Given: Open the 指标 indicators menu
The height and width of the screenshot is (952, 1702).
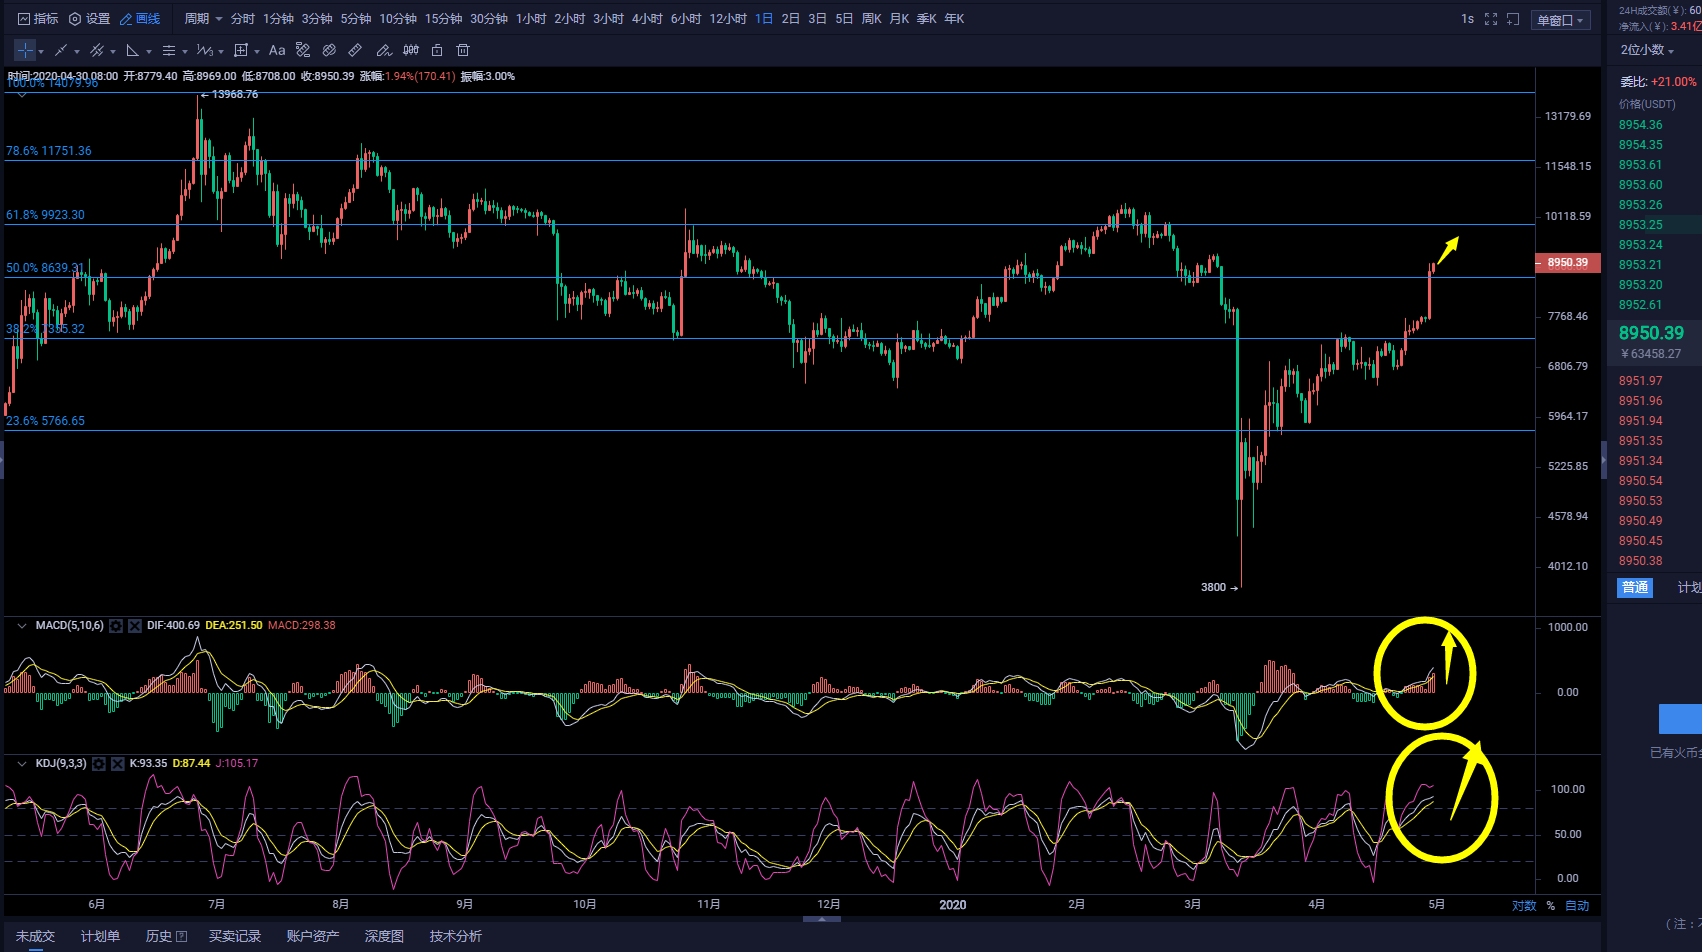Looking at the screenshot, I should point(38,19).
